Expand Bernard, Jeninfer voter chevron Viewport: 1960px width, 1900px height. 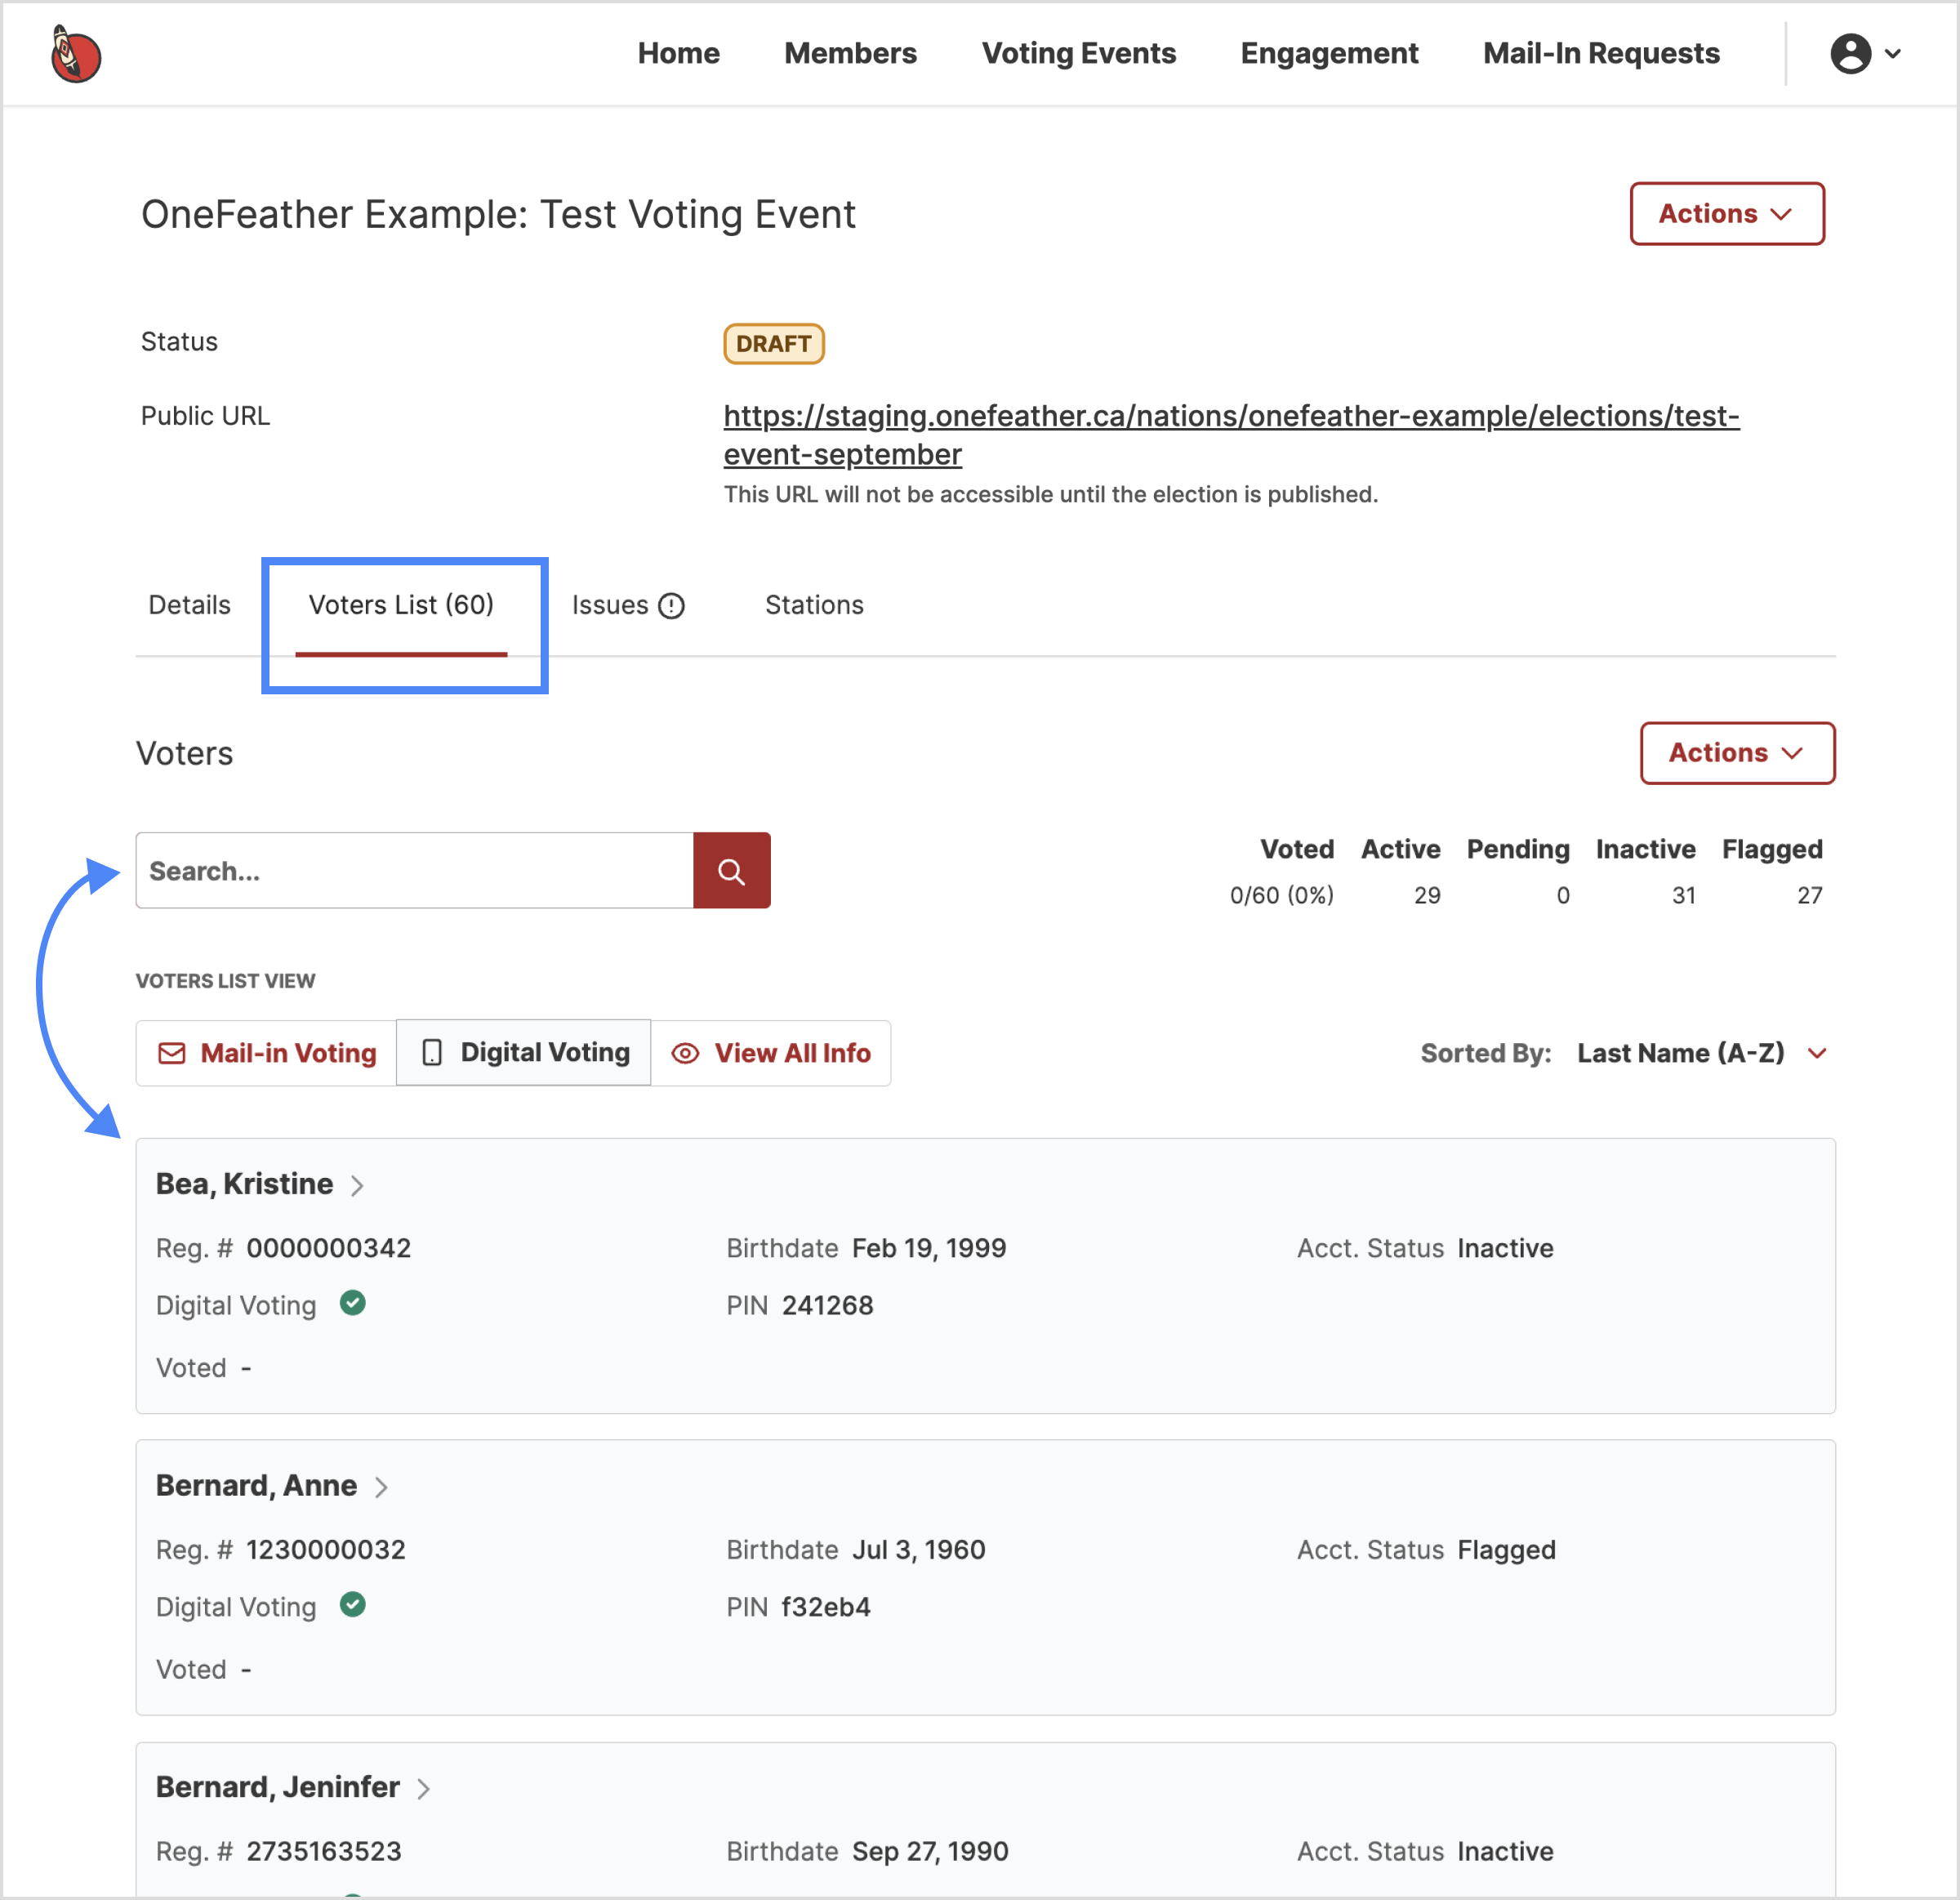click(x=424, y=1789)
